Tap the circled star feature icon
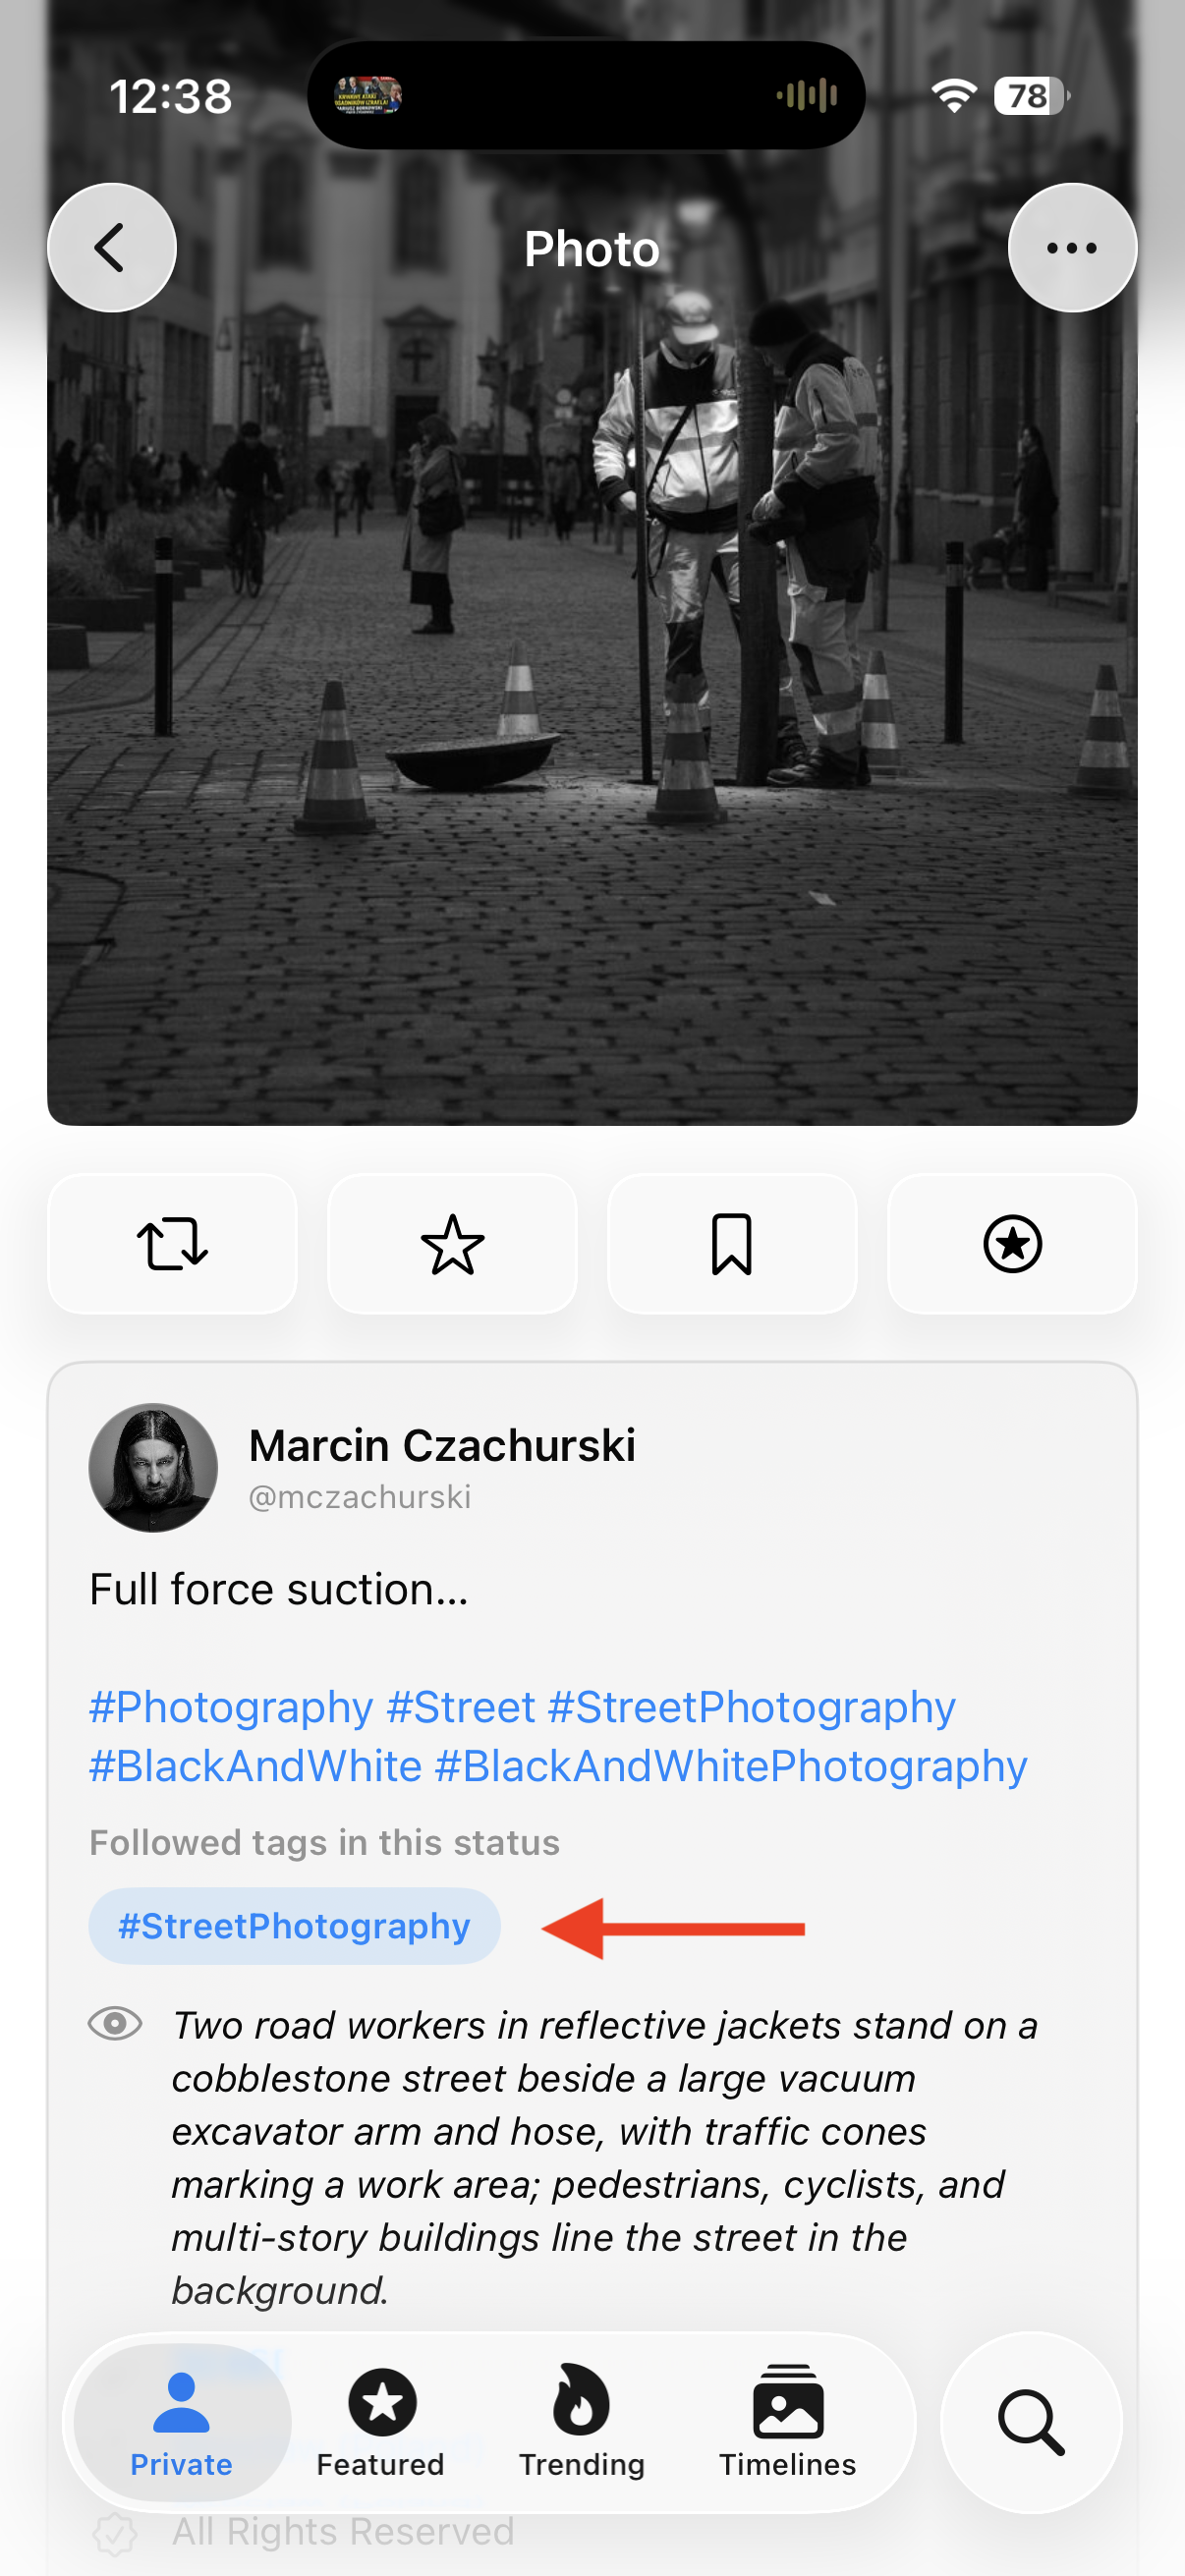This screenshot has width=1185, height=2576. [x=1012, y=1243]
